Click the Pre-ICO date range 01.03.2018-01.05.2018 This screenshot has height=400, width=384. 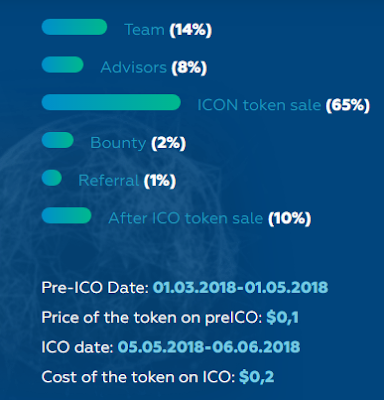[240, 287]
